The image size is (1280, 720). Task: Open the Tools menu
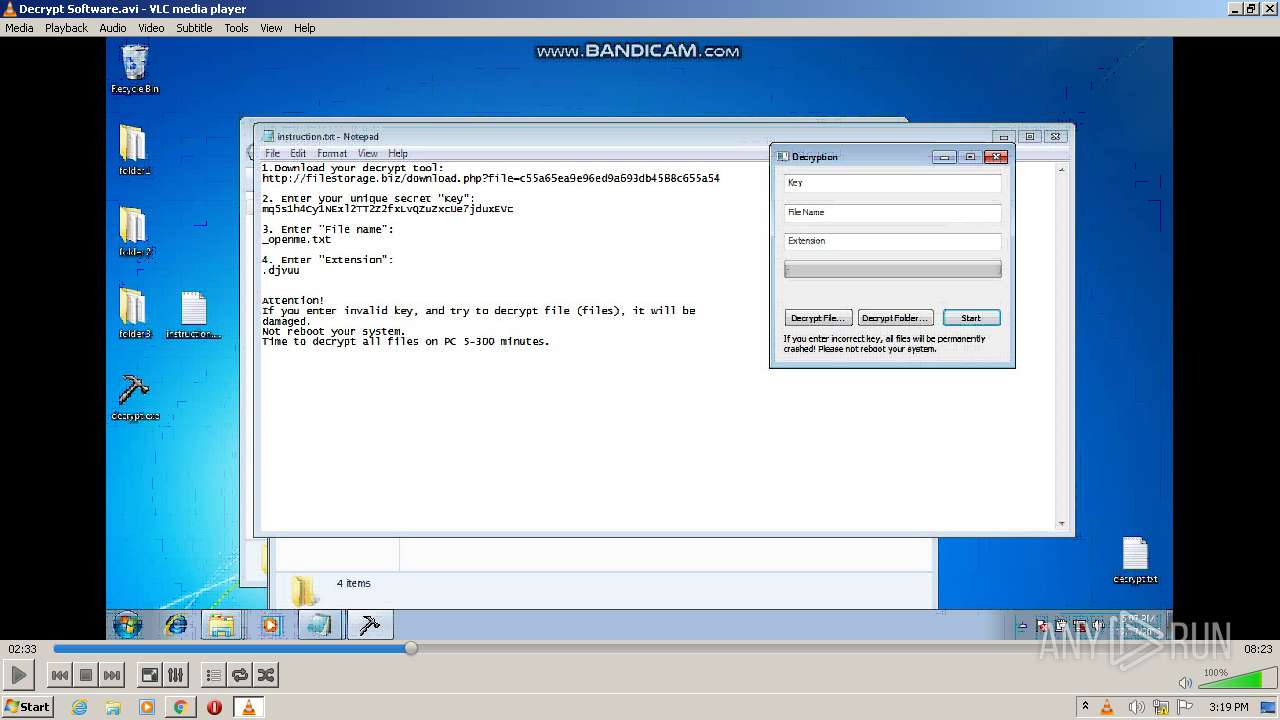tap(236, 28)
